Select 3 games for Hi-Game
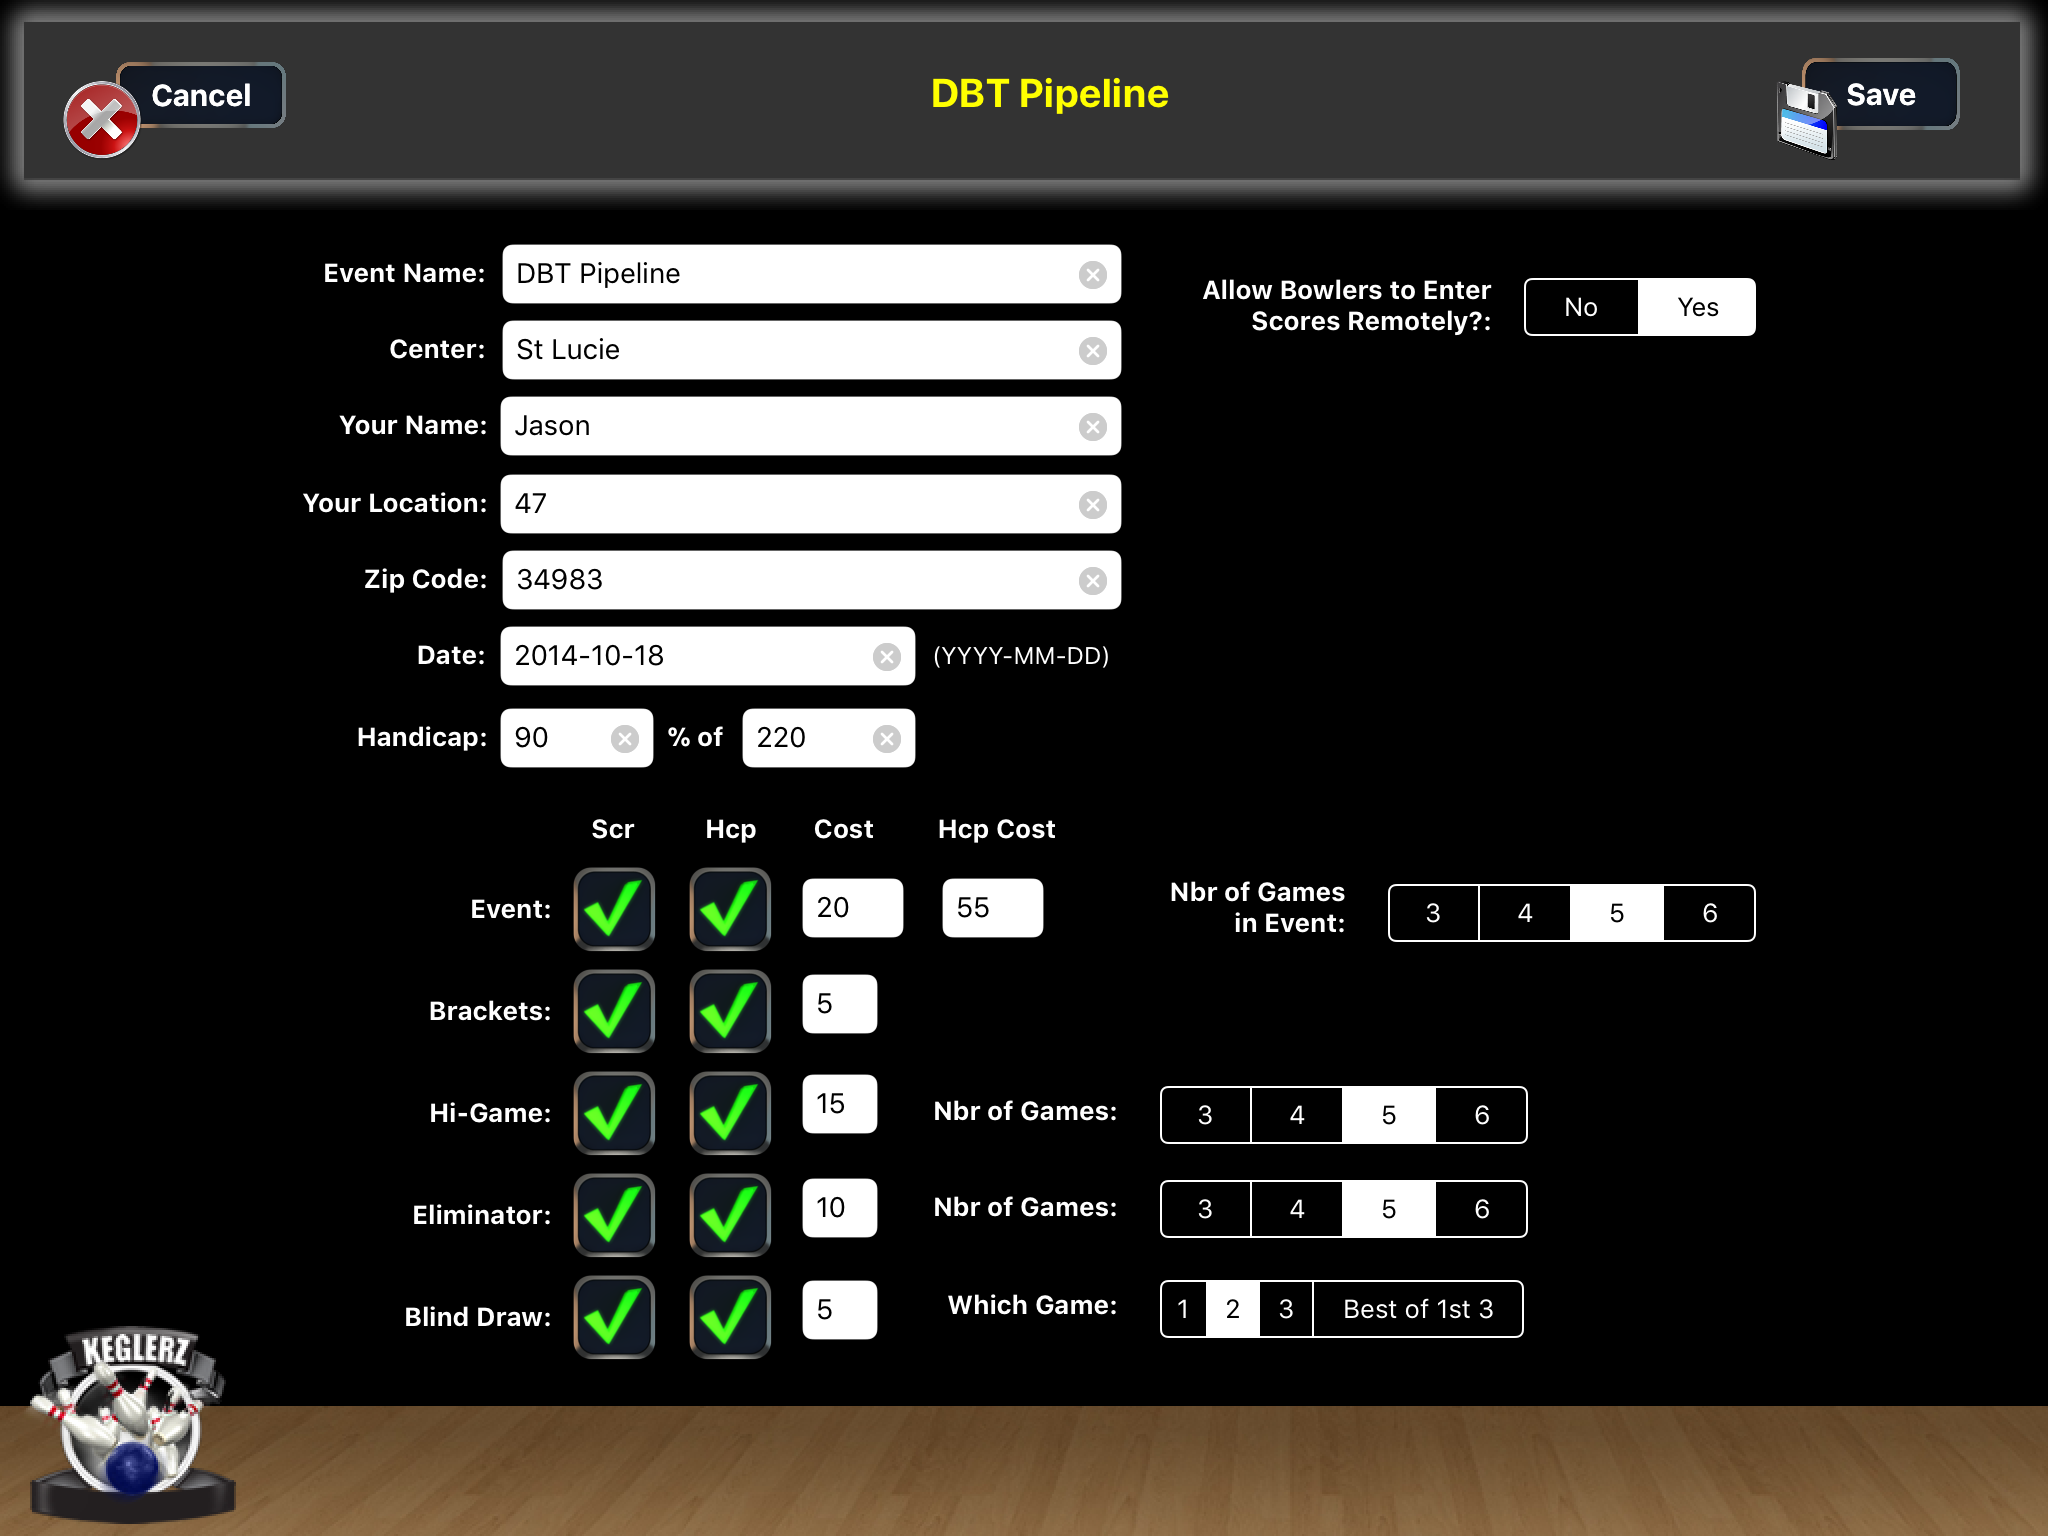The image size is (2048, 1536). 1205,1115
